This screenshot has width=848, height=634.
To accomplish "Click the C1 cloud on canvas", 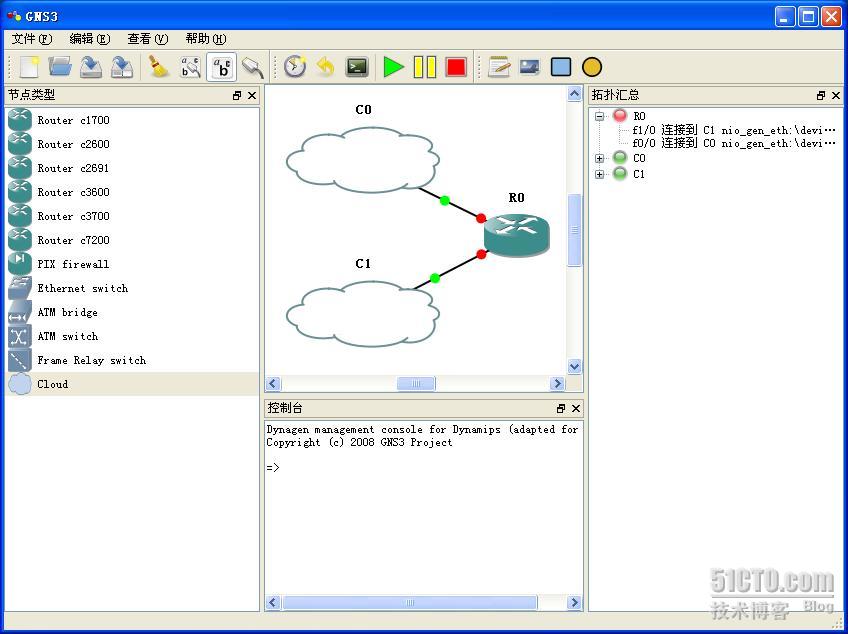I will (x=362, y=314).
